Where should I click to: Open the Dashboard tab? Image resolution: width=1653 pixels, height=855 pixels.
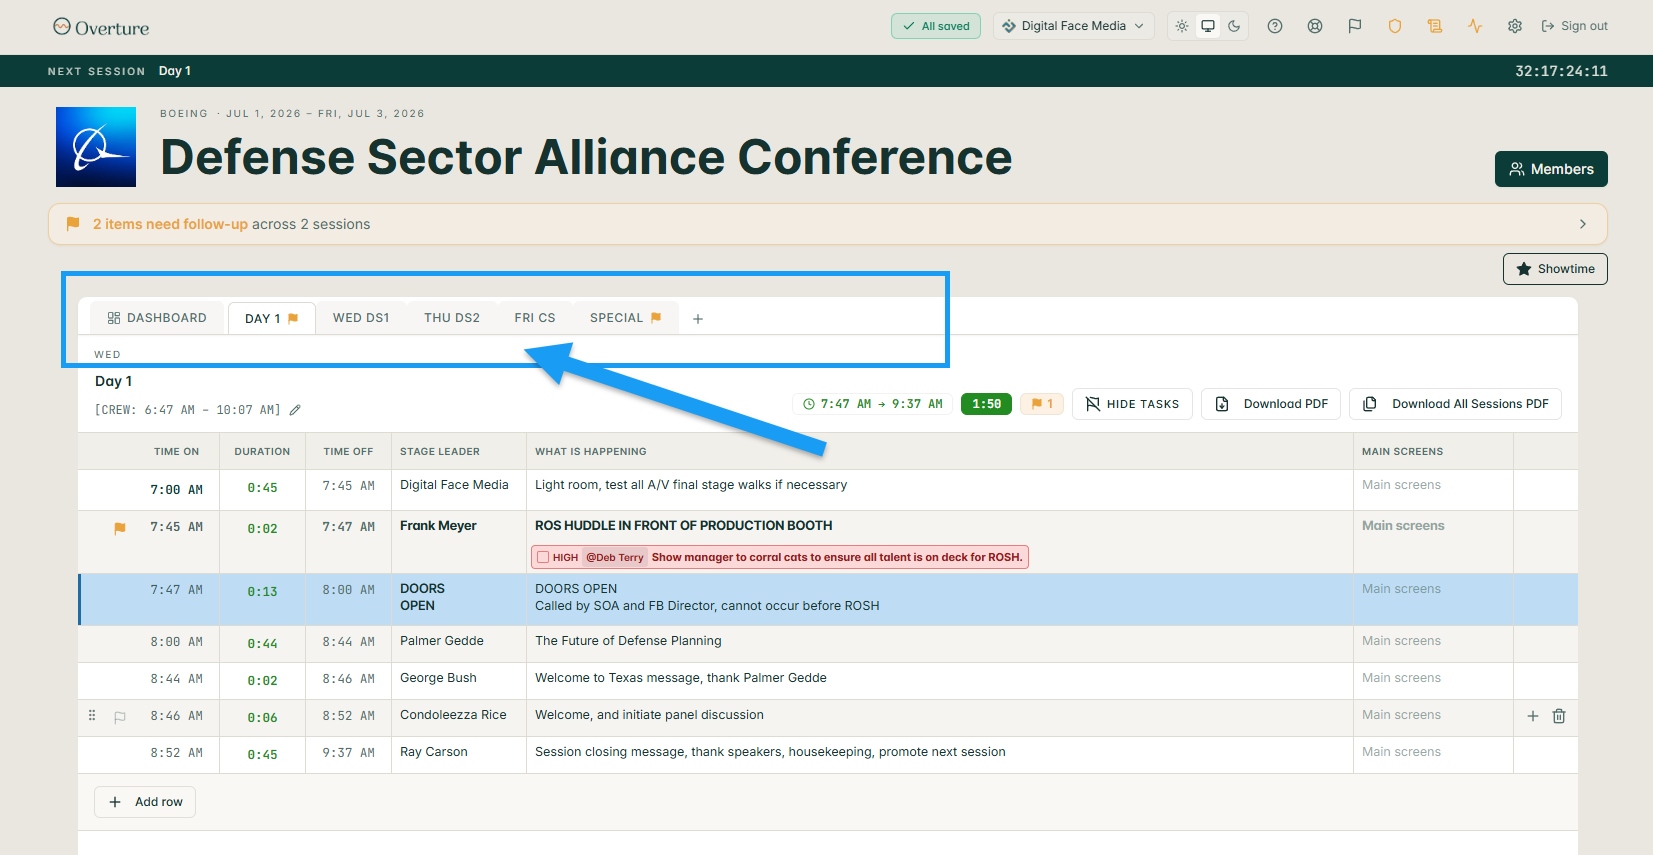pos(157,318)
